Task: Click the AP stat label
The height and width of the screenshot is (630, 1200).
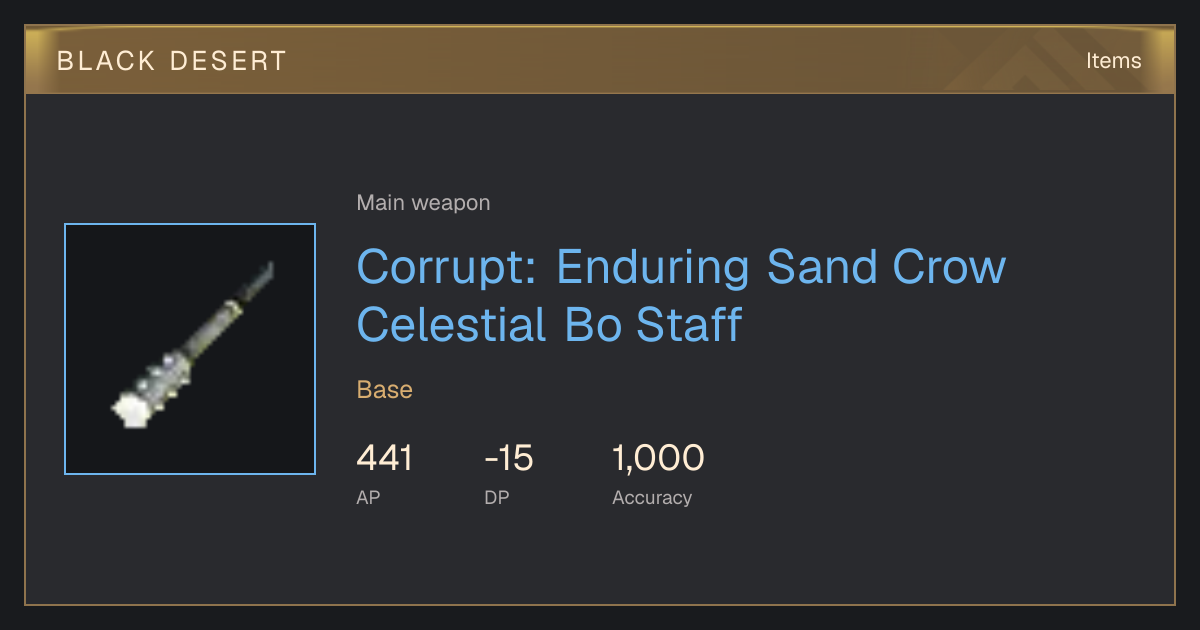Action: [x=368, y=497]
